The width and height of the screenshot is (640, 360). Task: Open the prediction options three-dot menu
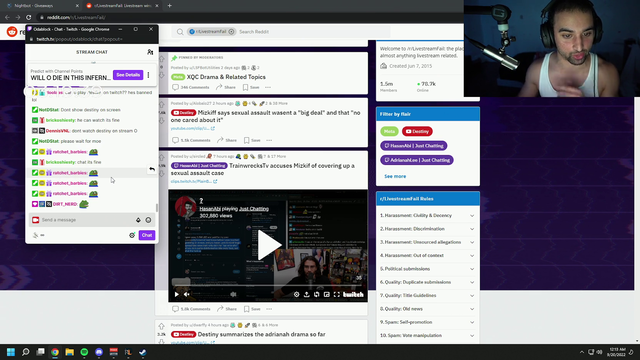tap(149, 75)
